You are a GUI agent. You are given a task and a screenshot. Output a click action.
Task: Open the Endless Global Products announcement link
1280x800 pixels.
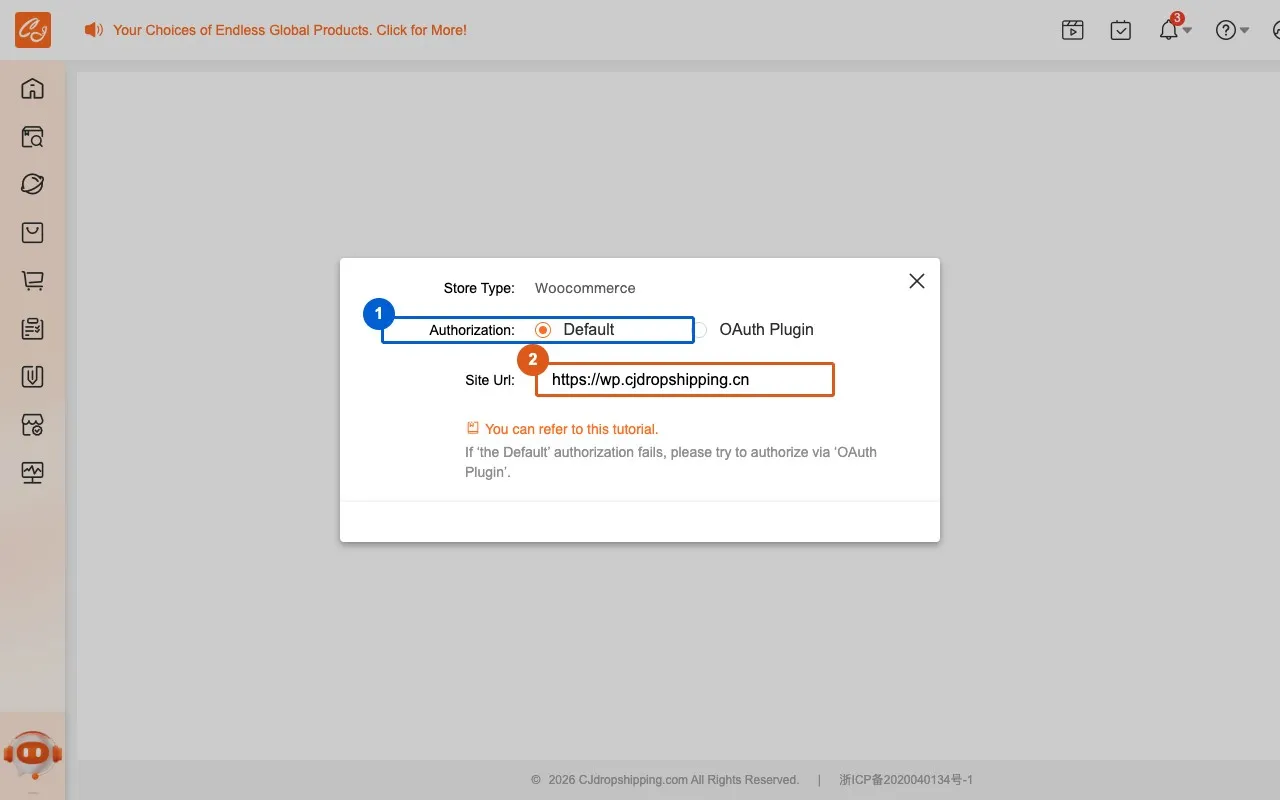[290, 30]
